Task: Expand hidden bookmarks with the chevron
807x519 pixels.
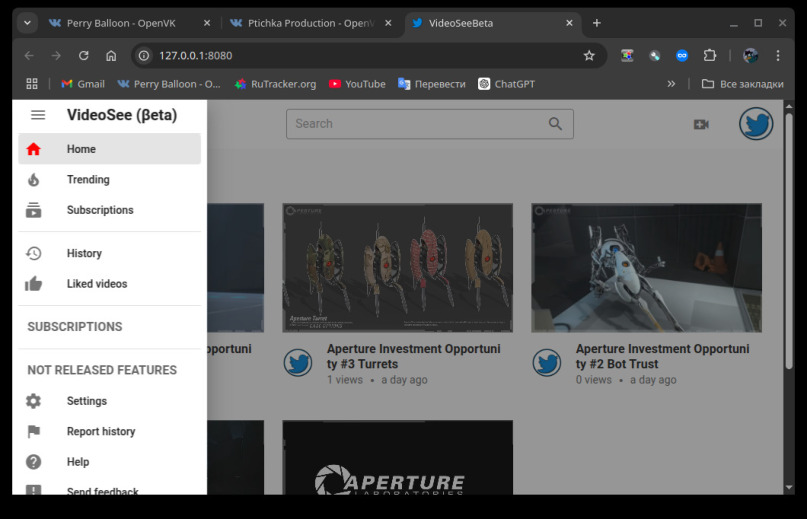Action: (x=669, y=84)
